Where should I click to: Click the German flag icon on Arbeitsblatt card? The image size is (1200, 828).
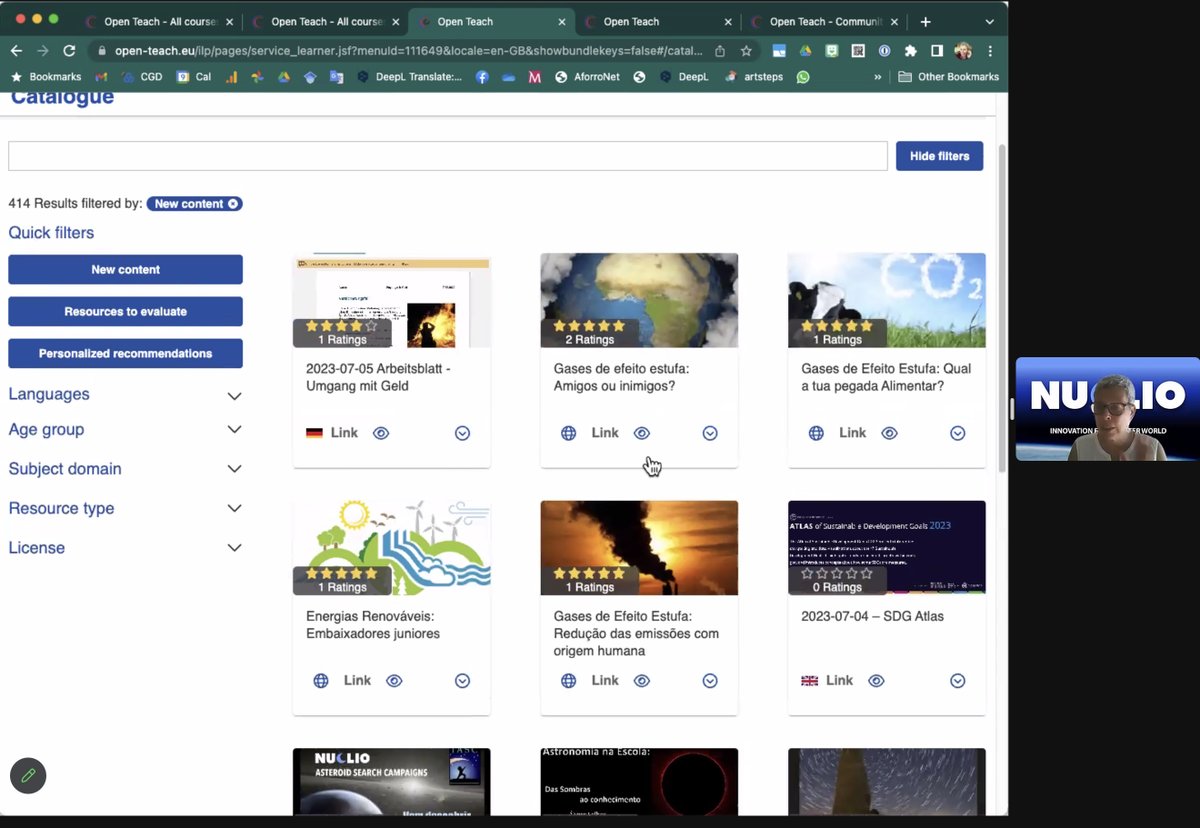[x=314, y=433]
